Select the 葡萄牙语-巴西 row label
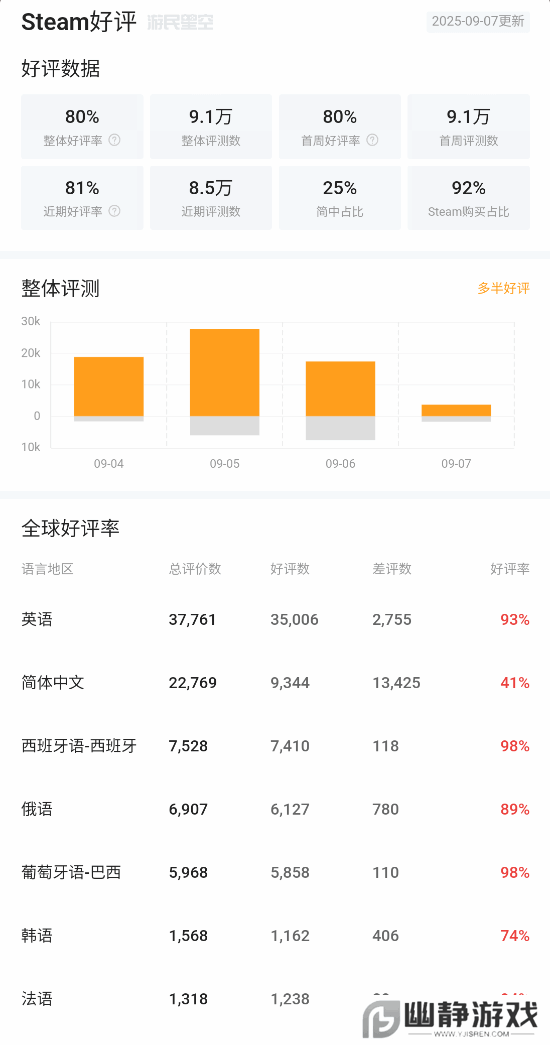The height and width of the screenshot is (1045, 550). [71, 872]
